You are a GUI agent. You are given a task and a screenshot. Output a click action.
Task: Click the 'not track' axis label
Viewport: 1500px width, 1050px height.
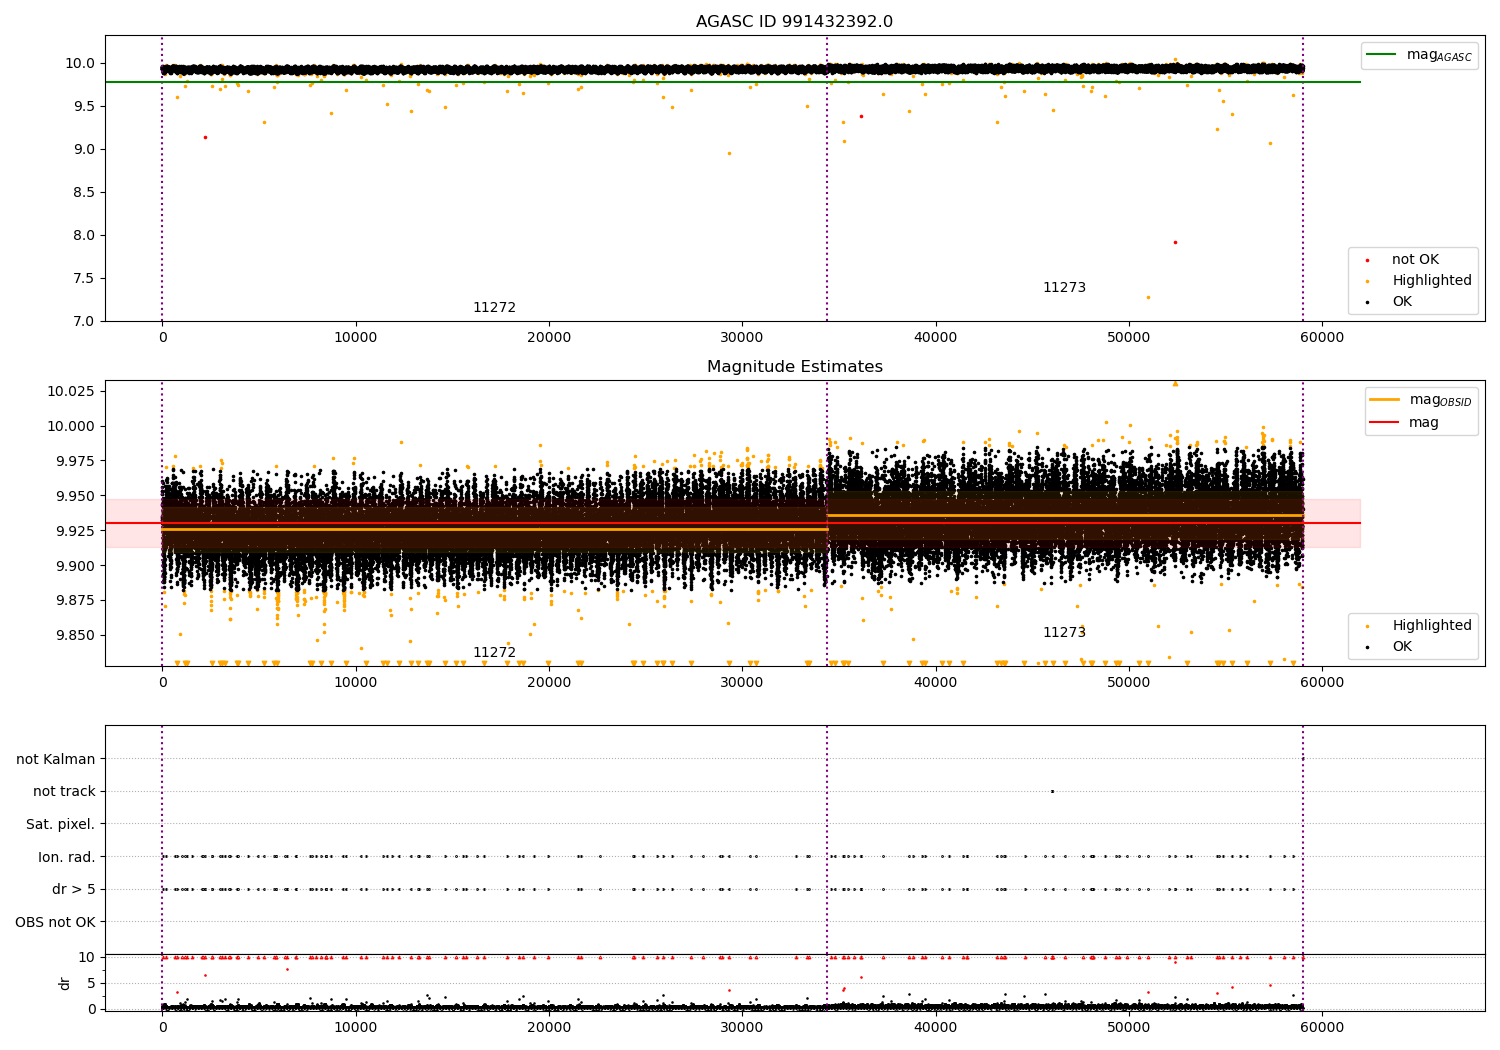[x=64, y=791]
